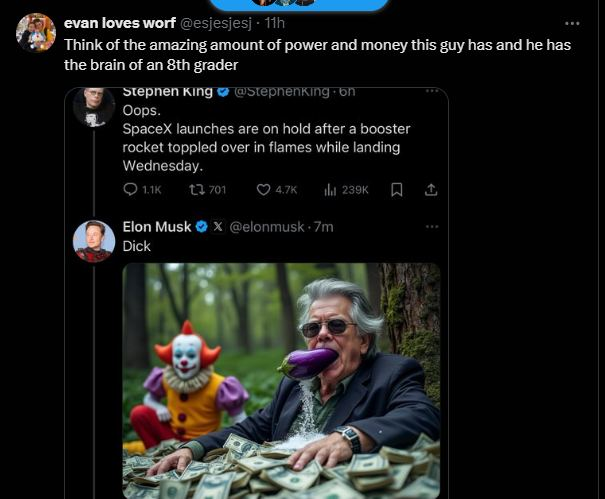The height and width of the screenshot is (499, 605).
Task: Click Elon Musk's profile picture
Action: 94,241
